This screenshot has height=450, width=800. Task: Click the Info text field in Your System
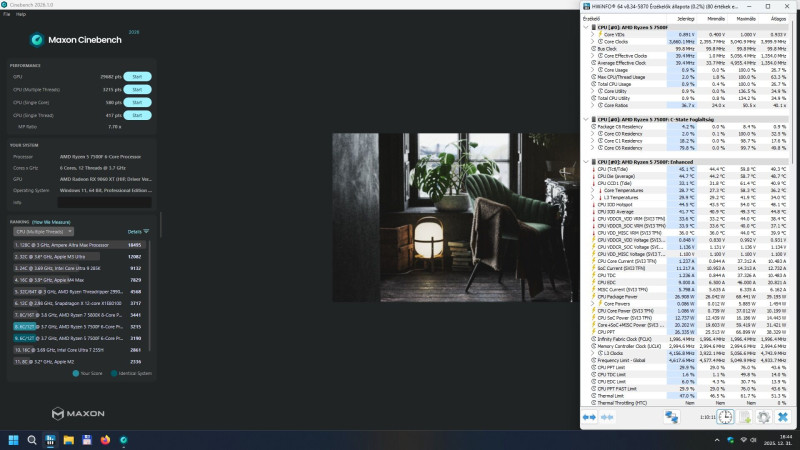click(x=104, y=203)
